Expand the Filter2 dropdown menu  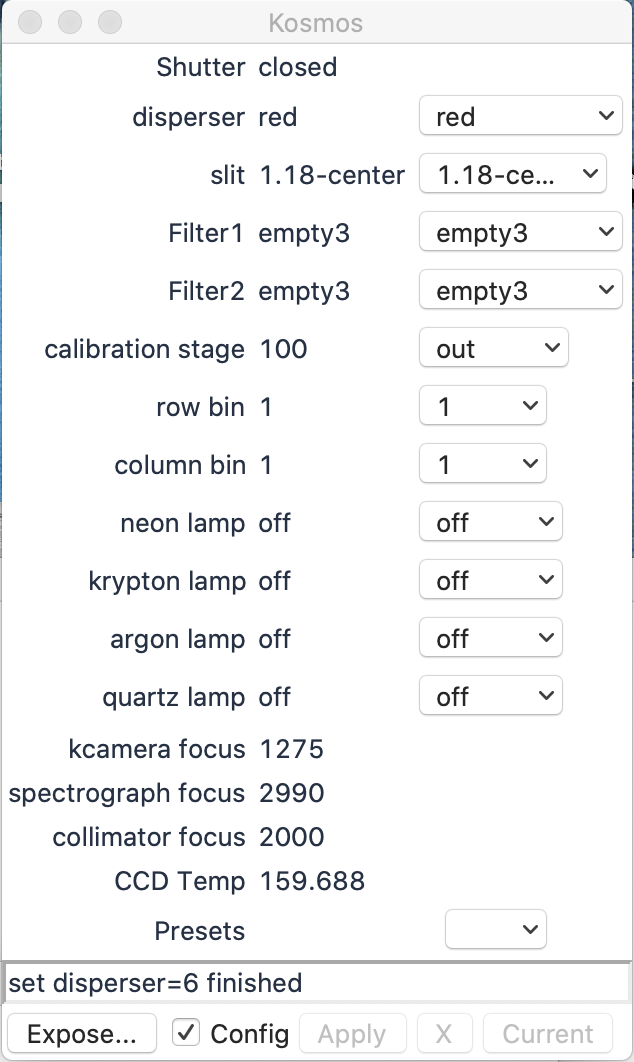(520, 291)
